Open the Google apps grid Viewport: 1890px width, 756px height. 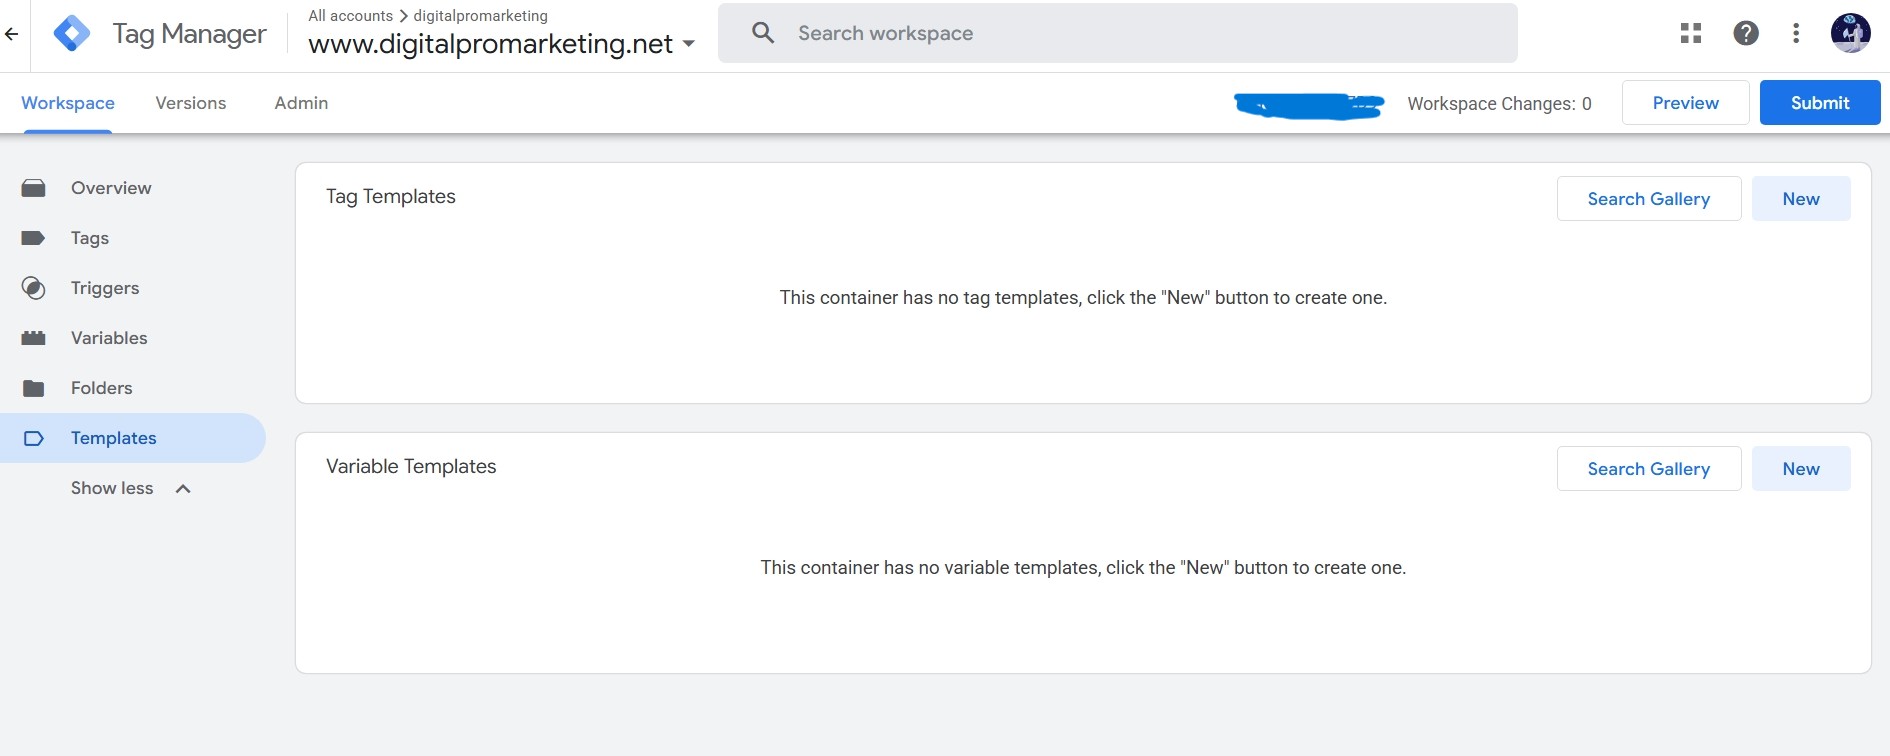point(1691,33)
